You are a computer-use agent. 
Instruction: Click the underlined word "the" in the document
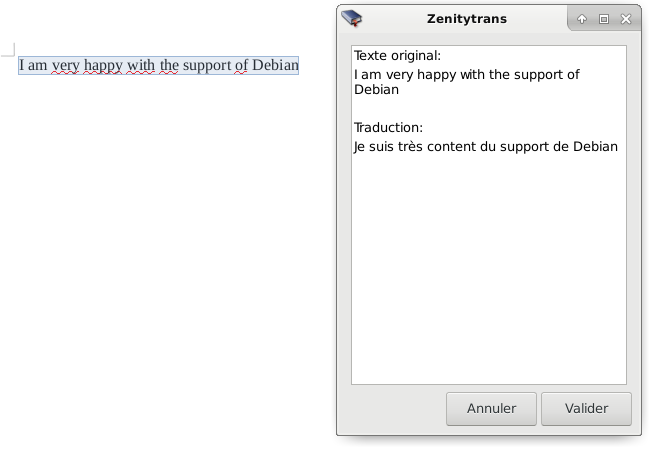coord(169,65)
